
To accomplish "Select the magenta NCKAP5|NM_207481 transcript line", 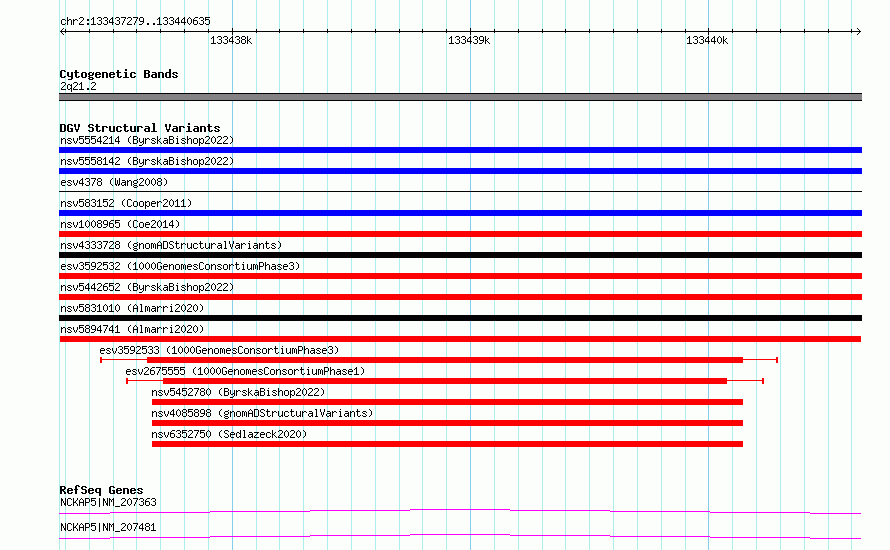I will [460, 536].
